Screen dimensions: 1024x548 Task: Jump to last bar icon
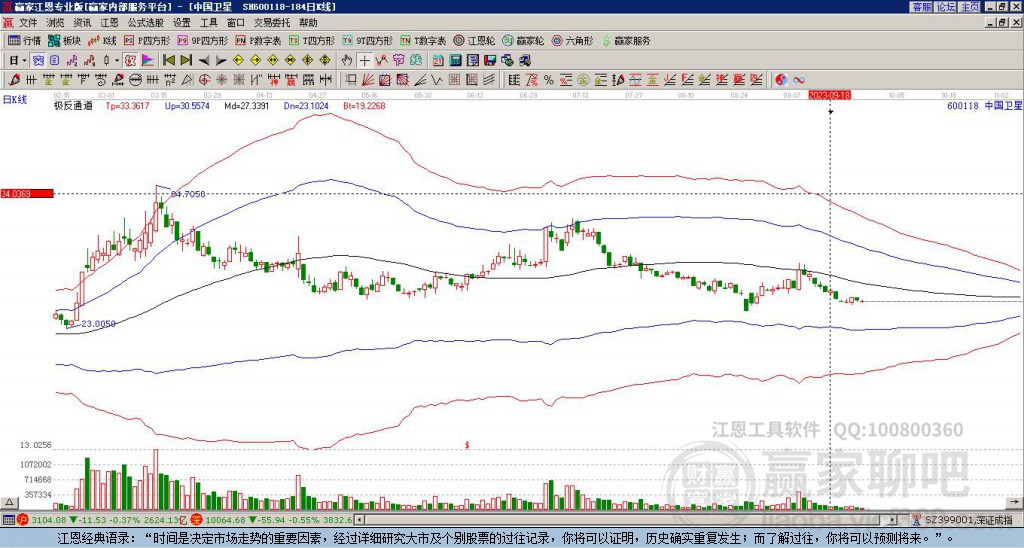click(186, 60)
